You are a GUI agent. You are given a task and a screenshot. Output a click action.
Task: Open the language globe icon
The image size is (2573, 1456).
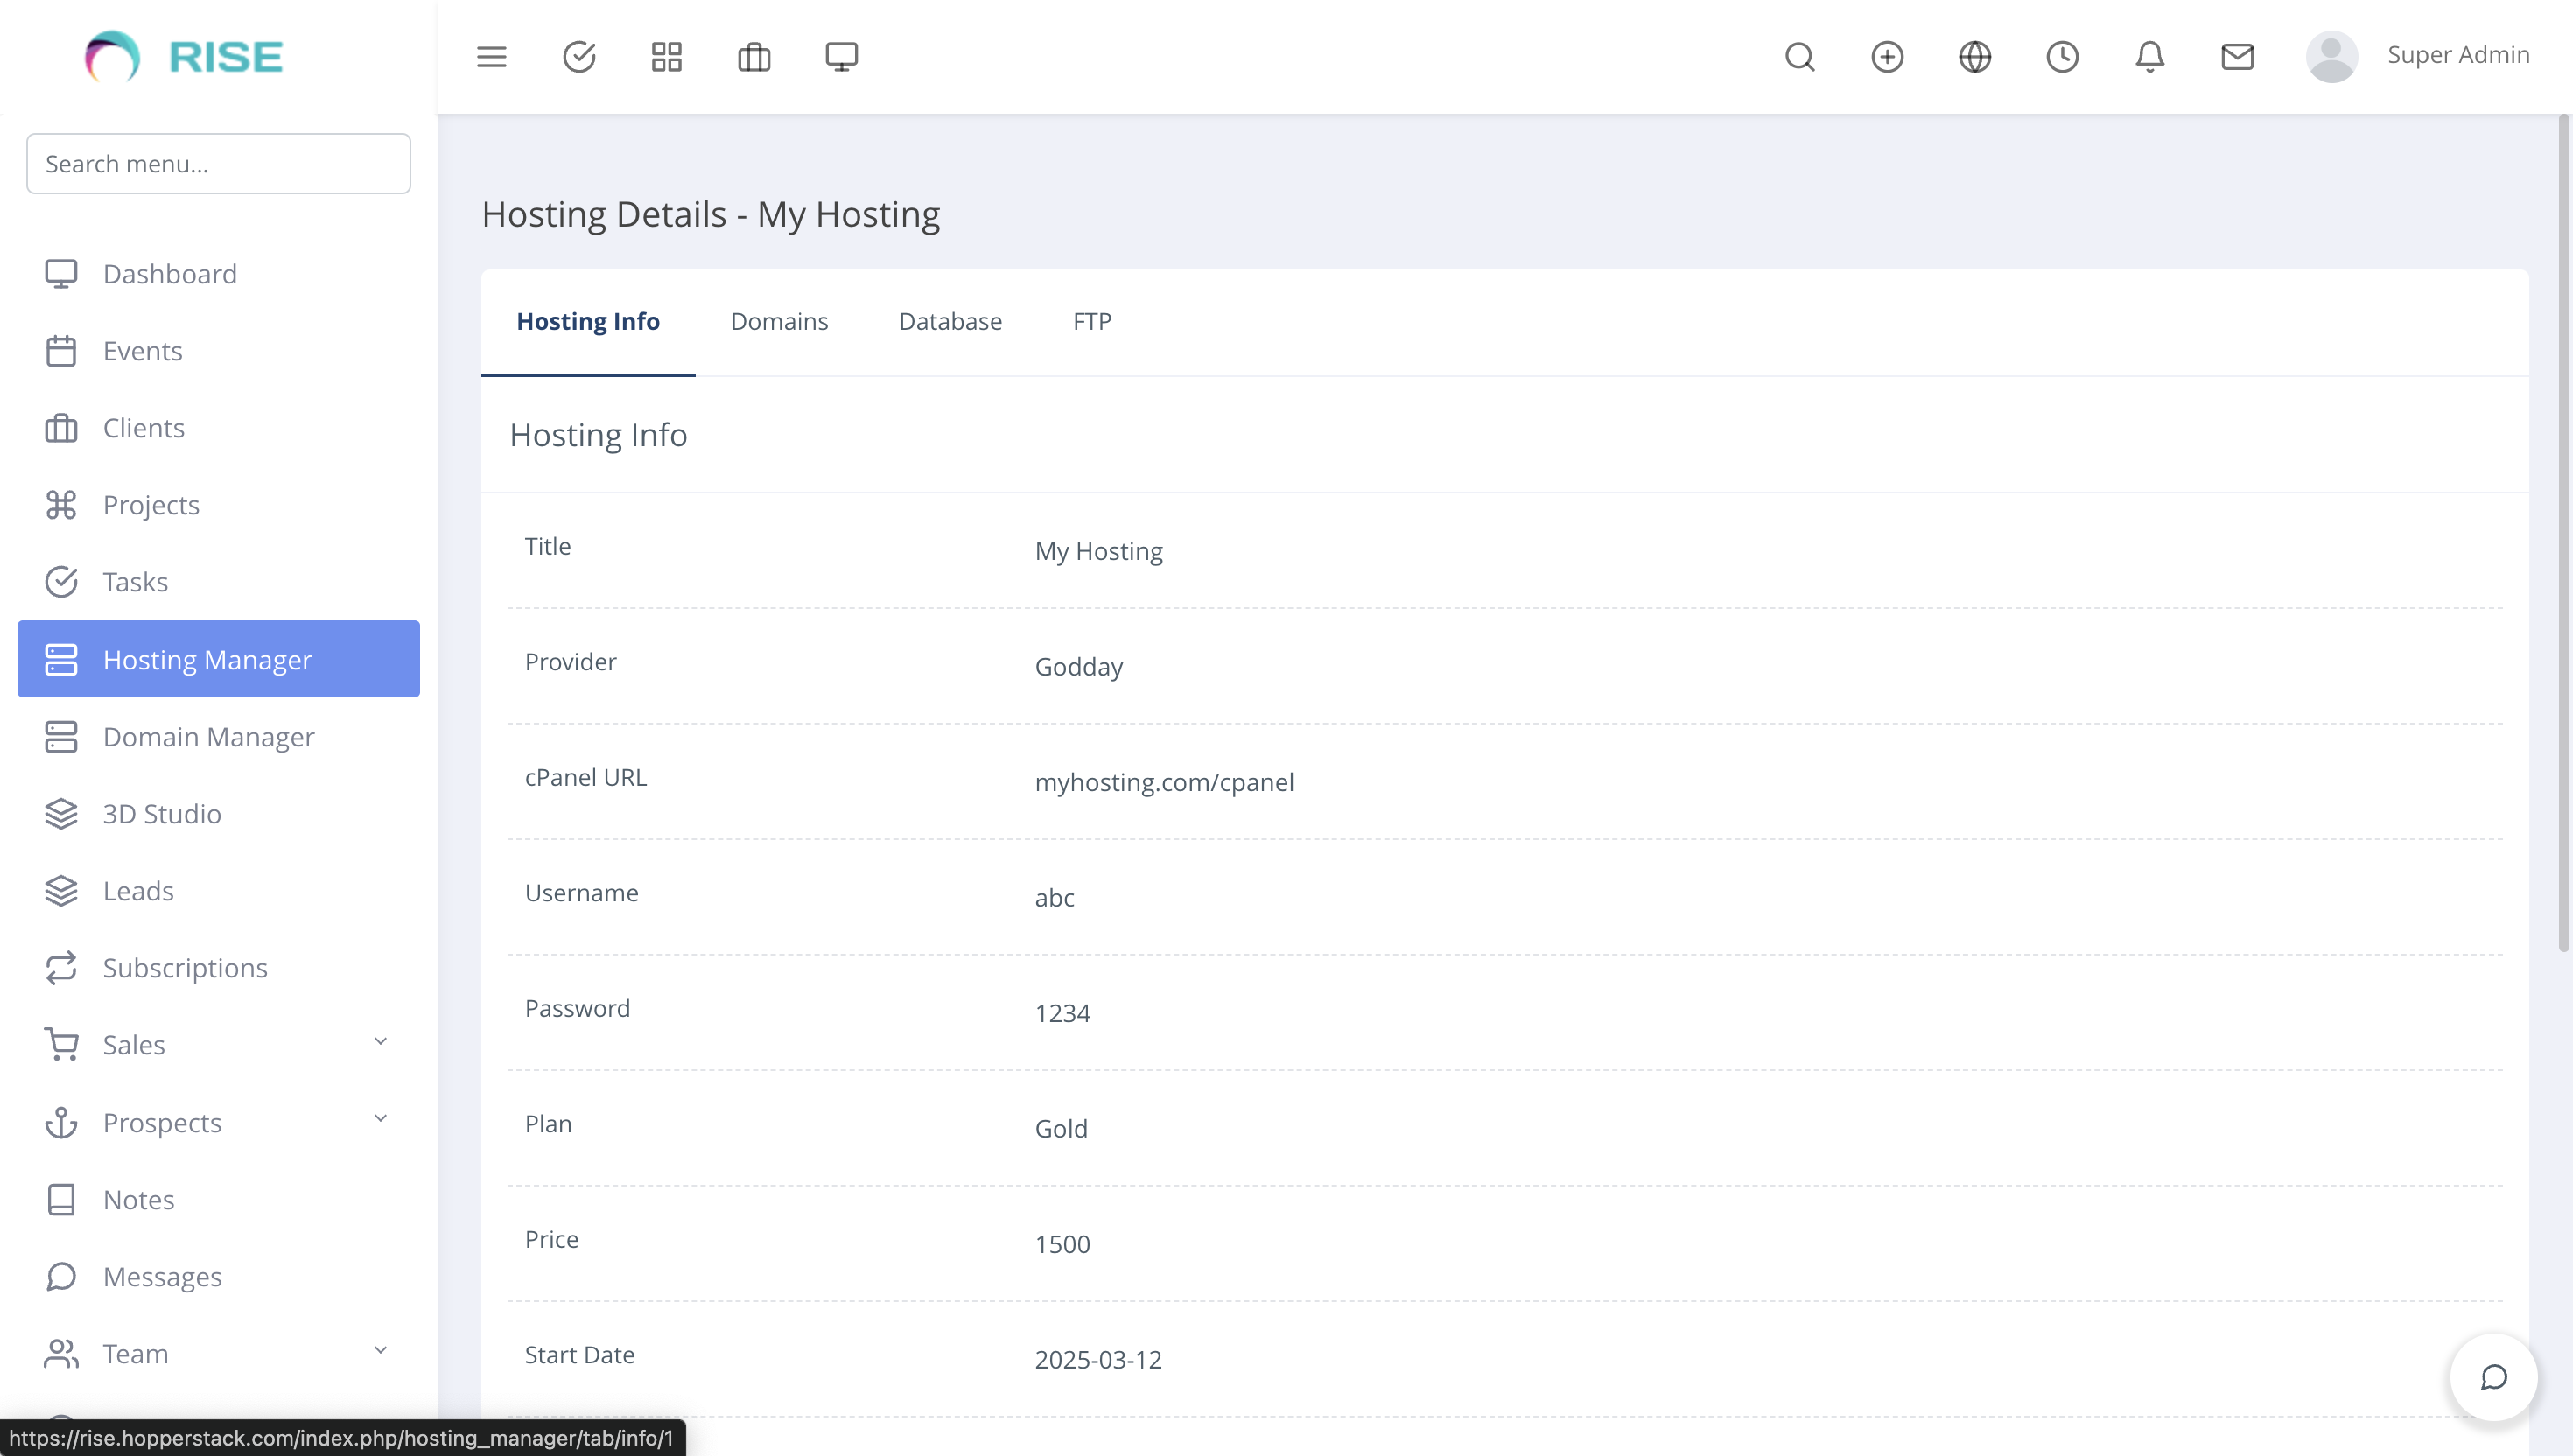[1974, 57]
